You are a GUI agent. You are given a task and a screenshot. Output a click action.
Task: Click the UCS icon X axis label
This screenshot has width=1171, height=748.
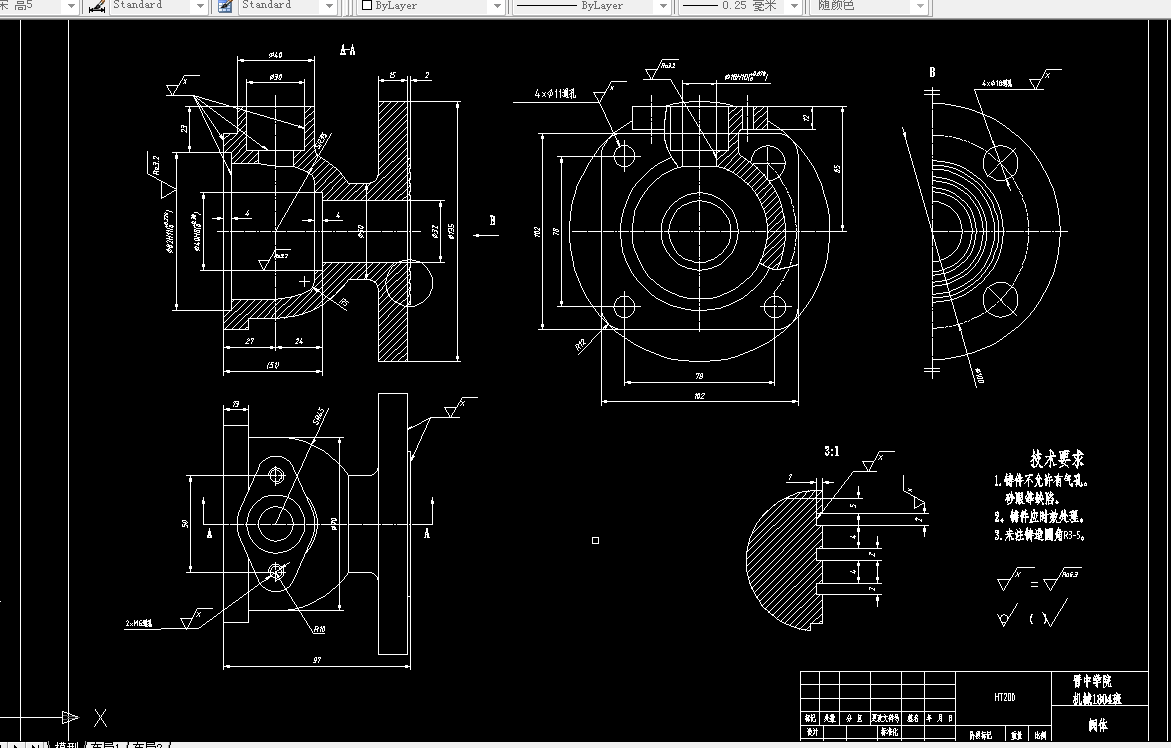coord(101,718)
